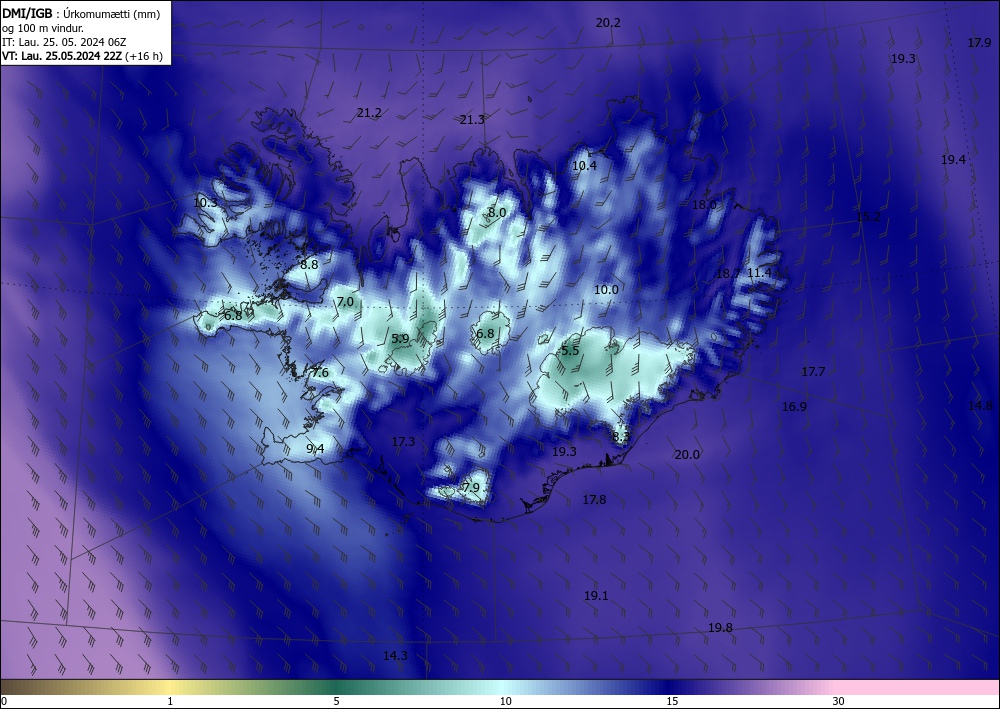Click the precipitation color scale bar
The image size is (1000, 709).
pos(500,687)
